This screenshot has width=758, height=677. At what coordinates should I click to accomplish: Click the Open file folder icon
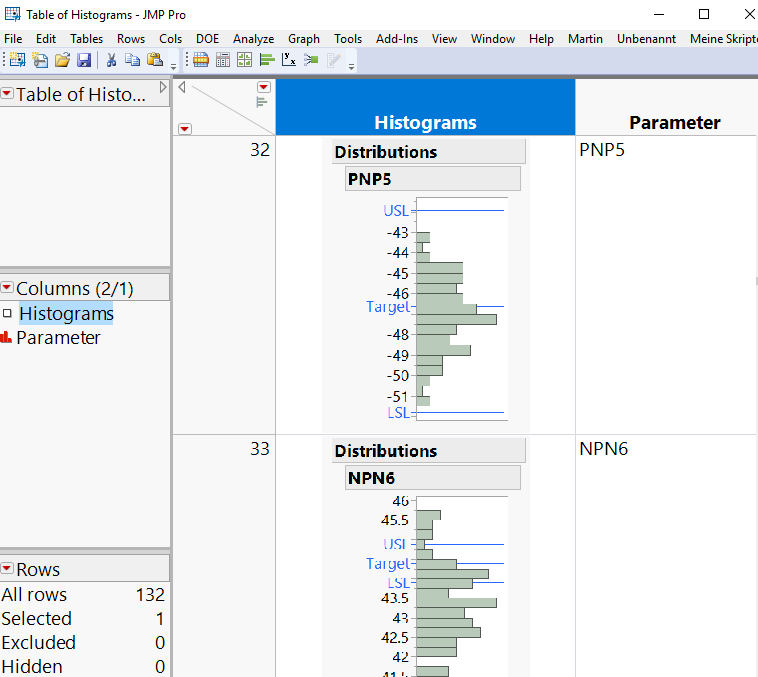62,60
